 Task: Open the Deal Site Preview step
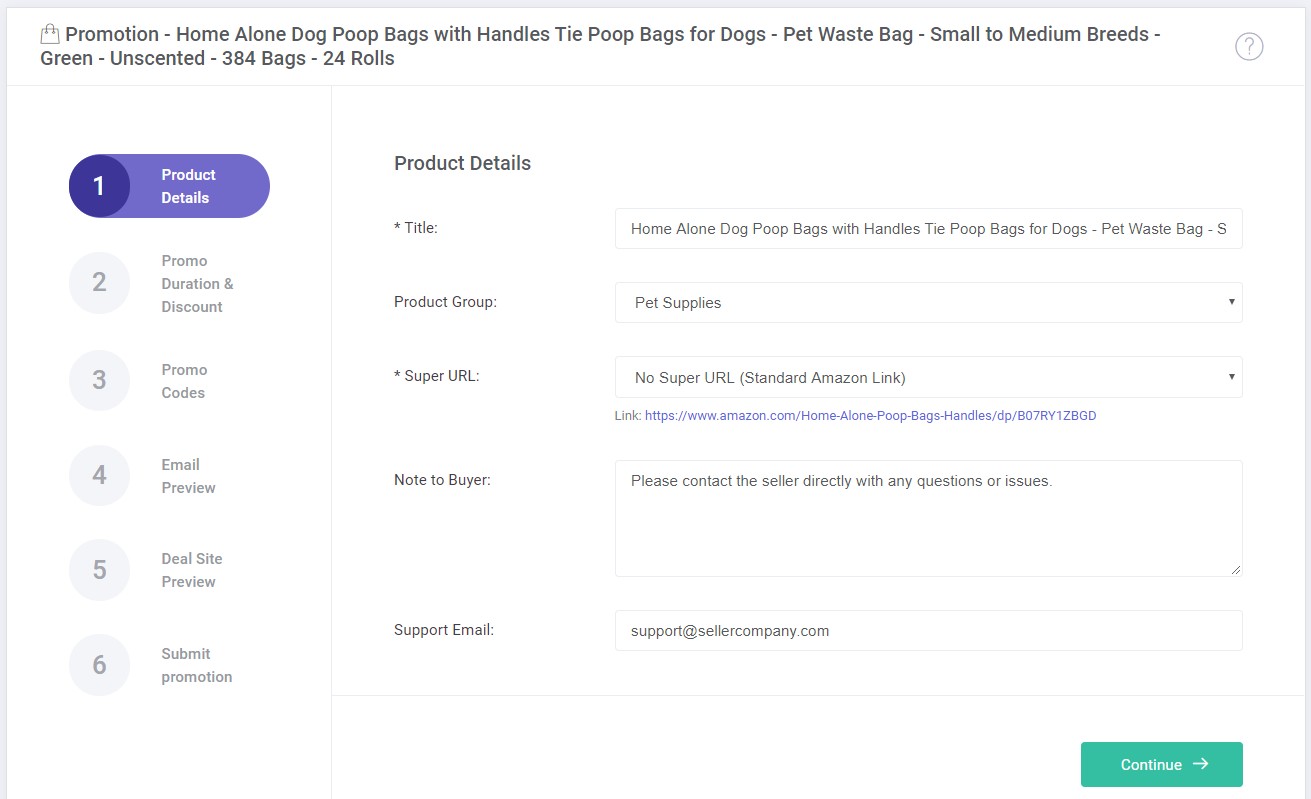(x=191, y=570)
